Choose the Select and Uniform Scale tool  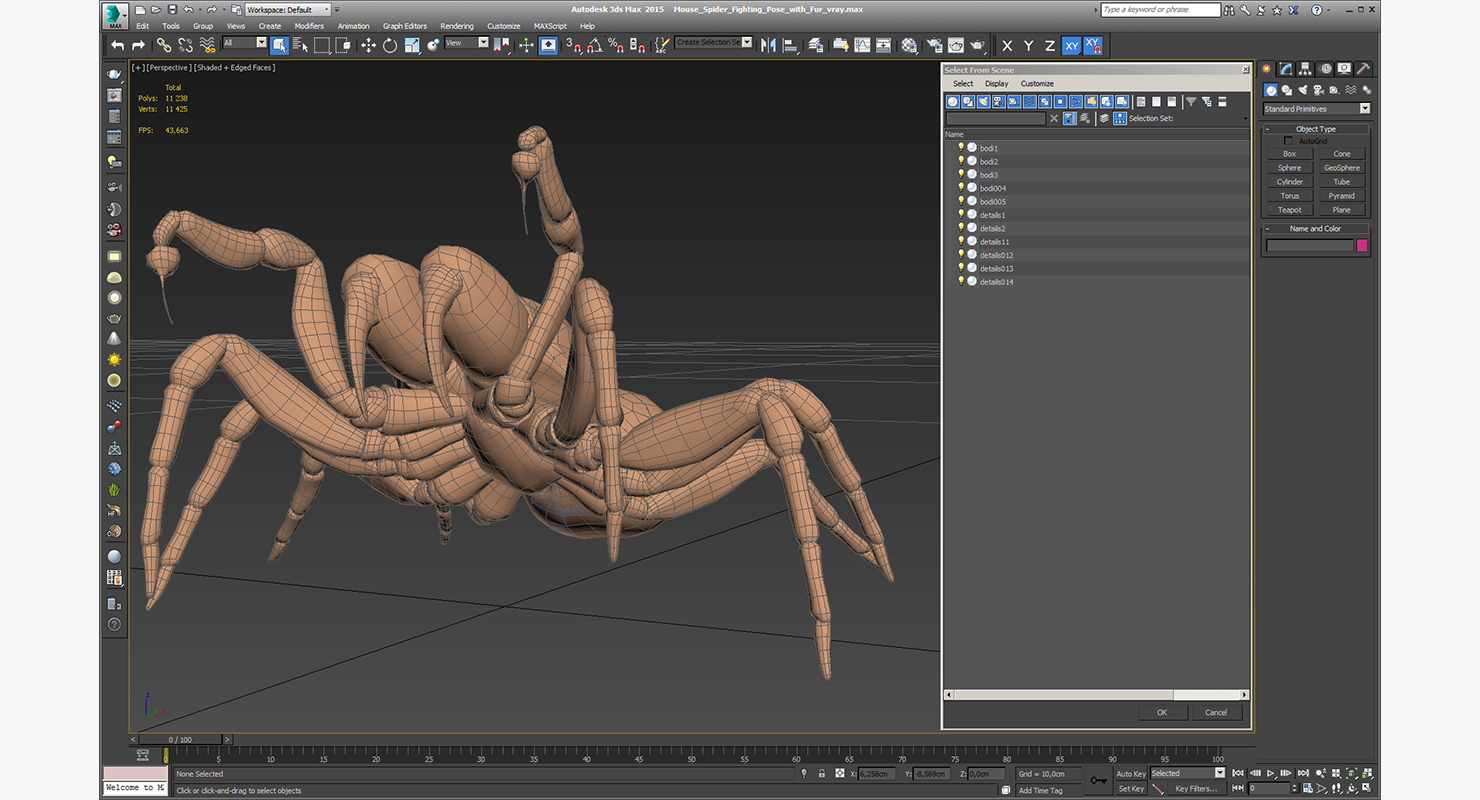pos(411,45)
